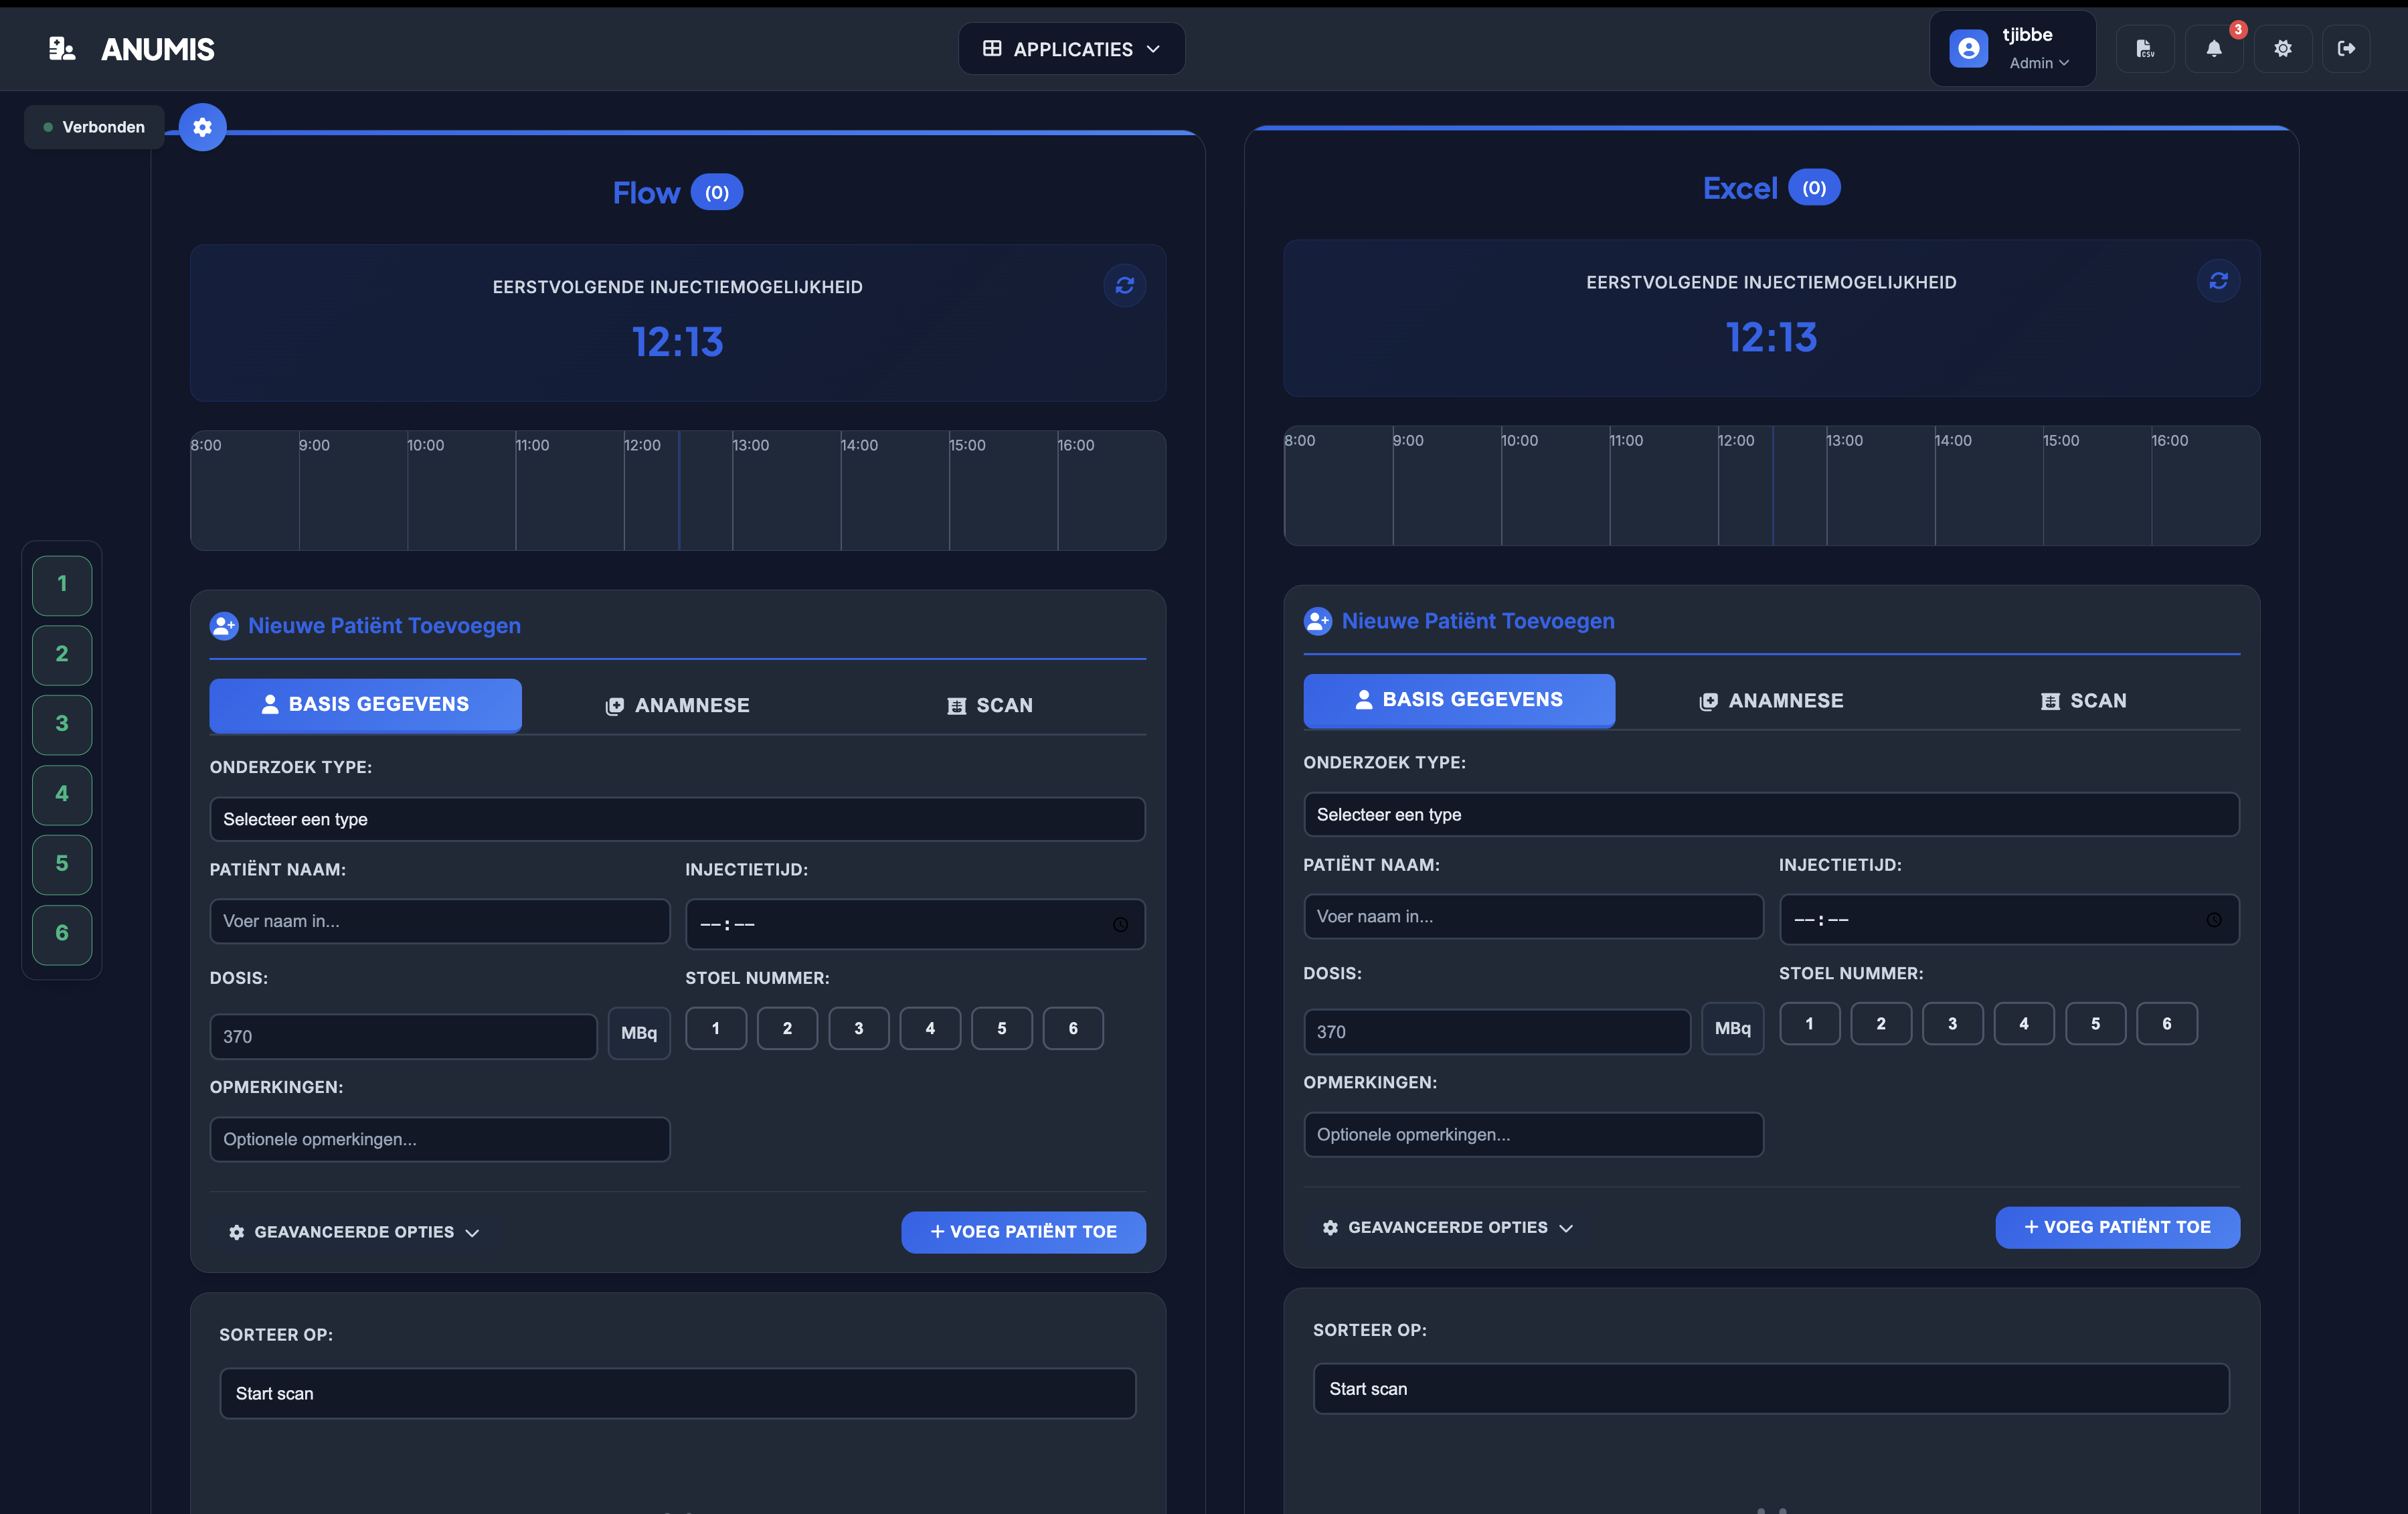The width and height of the screenshot is (2408, 1514).
Task: Choose Stoel Nummer 3 in Flow form
Action: [x=859, y=1028]
